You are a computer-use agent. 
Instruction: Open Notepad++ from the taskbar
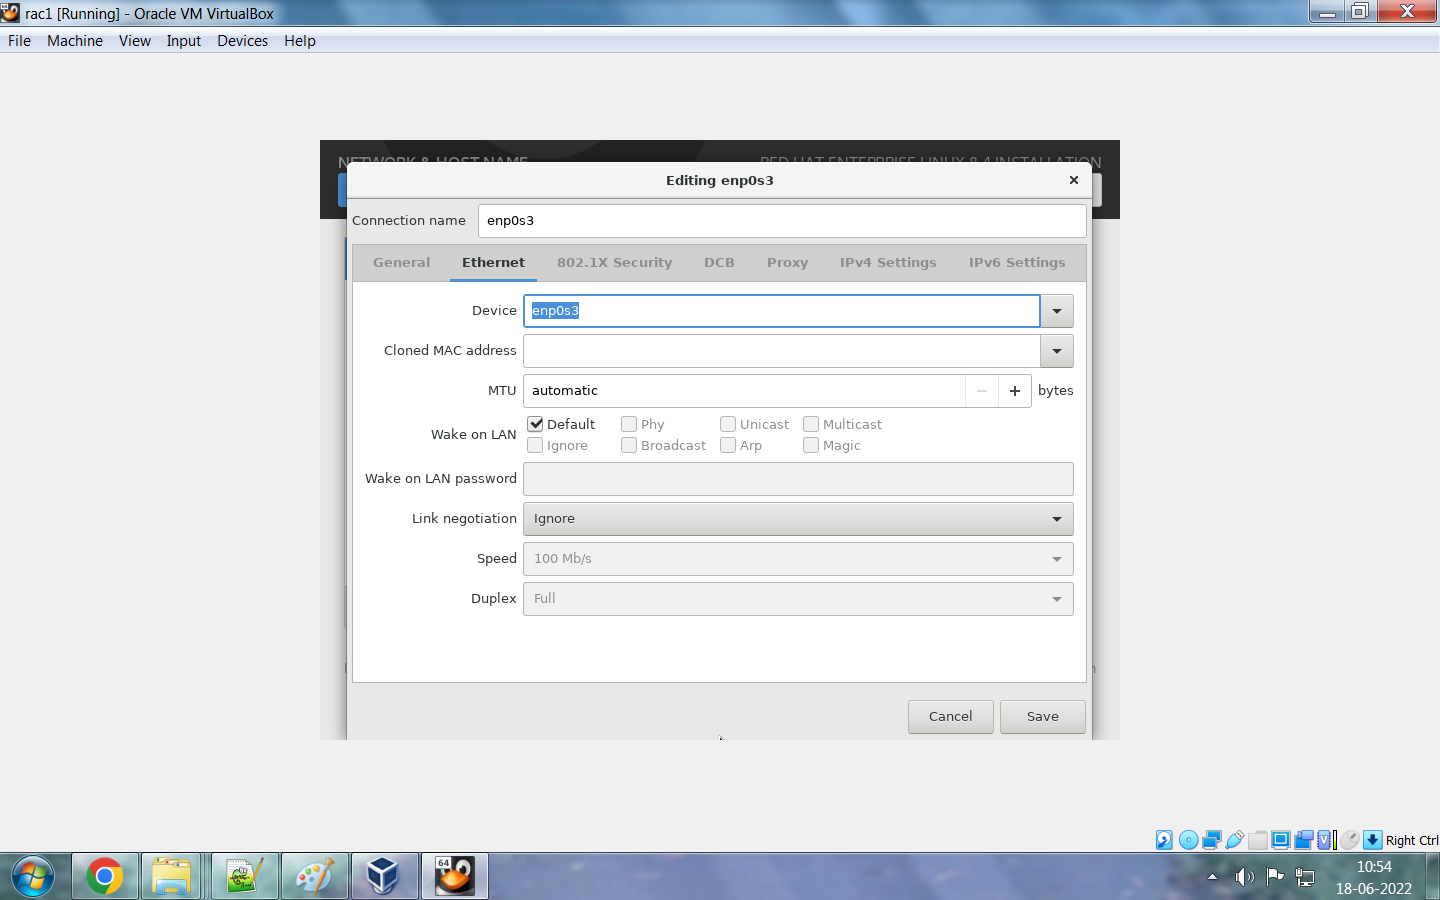pos(245,877)
